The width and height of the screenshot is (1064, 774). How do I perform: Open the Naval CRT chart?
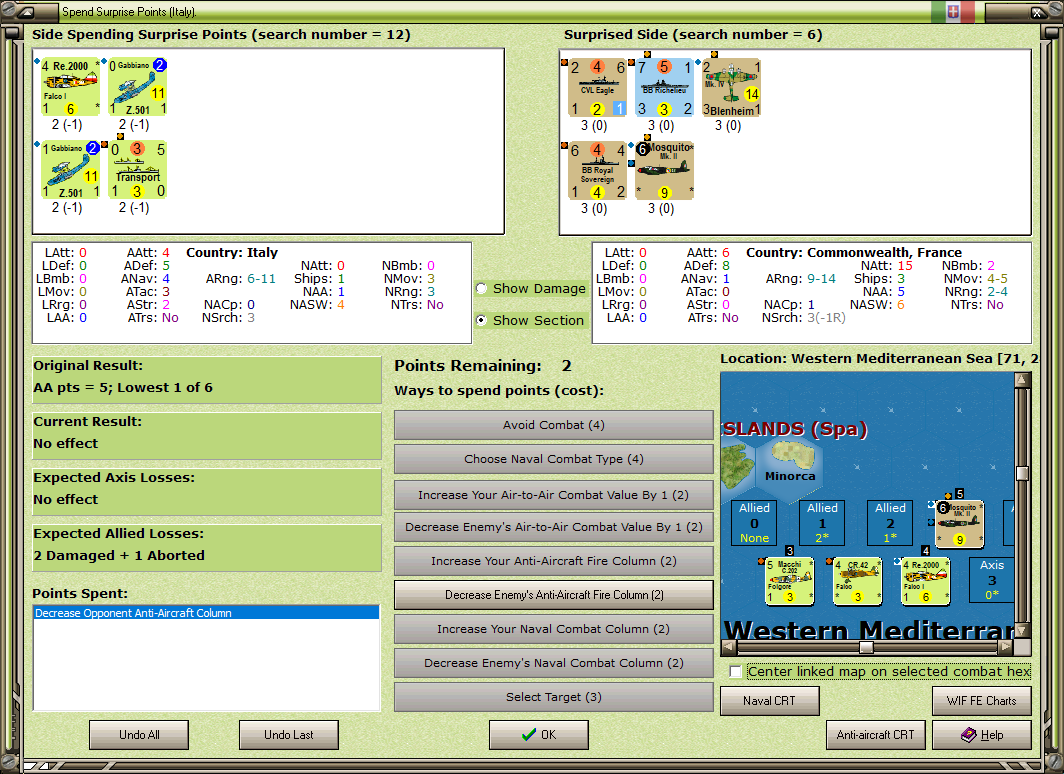pyautogui.click(x=770, y=701)
